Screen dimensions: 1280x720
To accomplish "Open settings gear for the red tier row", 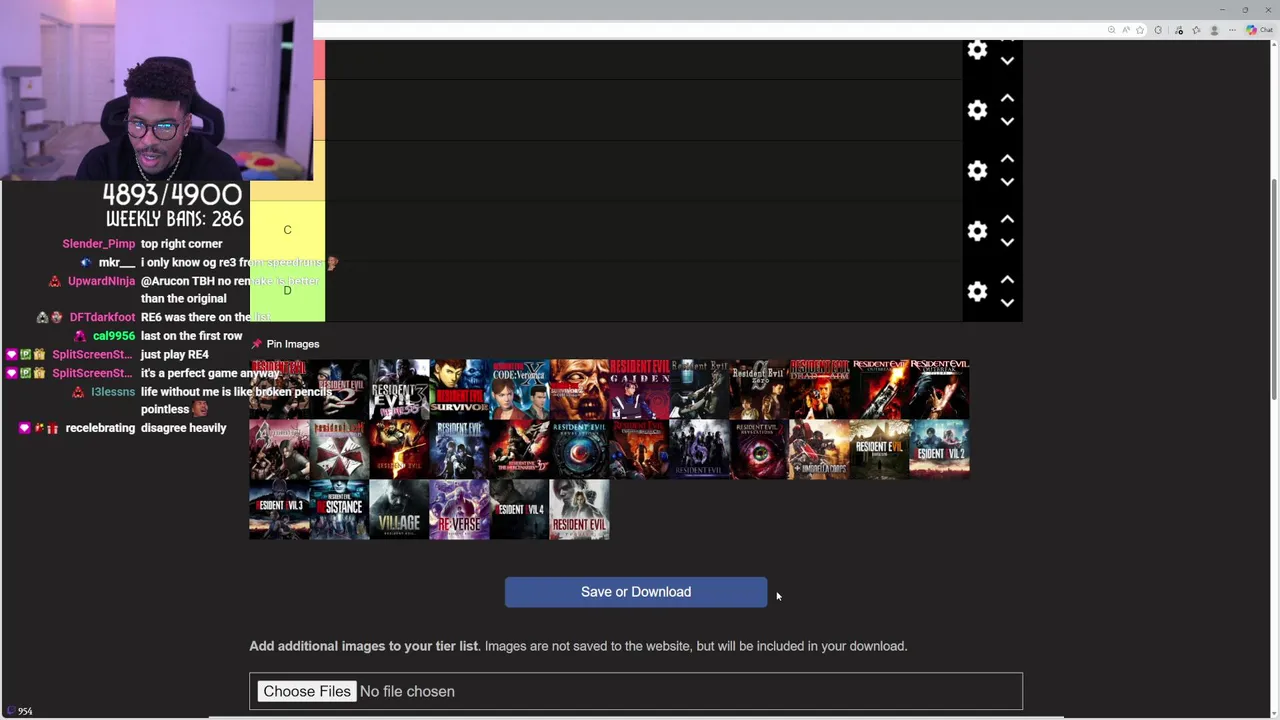I will point(977,50).
